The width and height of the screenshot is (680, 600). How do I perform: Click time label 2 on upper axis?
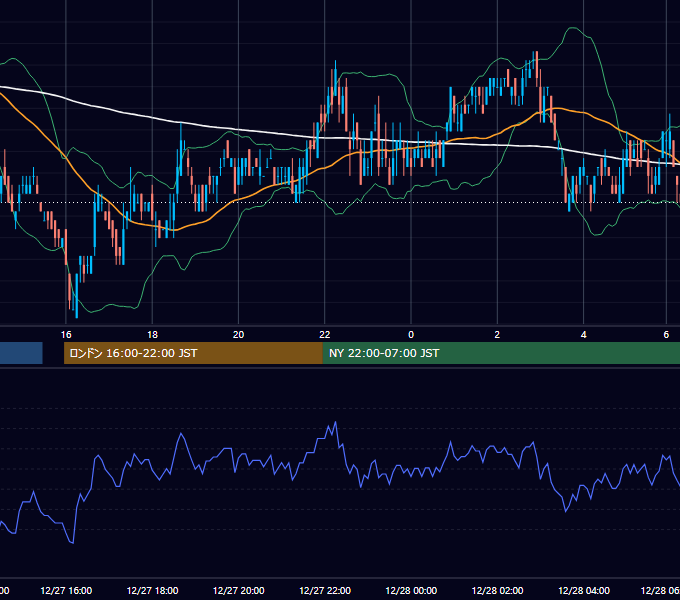(497, 335)
